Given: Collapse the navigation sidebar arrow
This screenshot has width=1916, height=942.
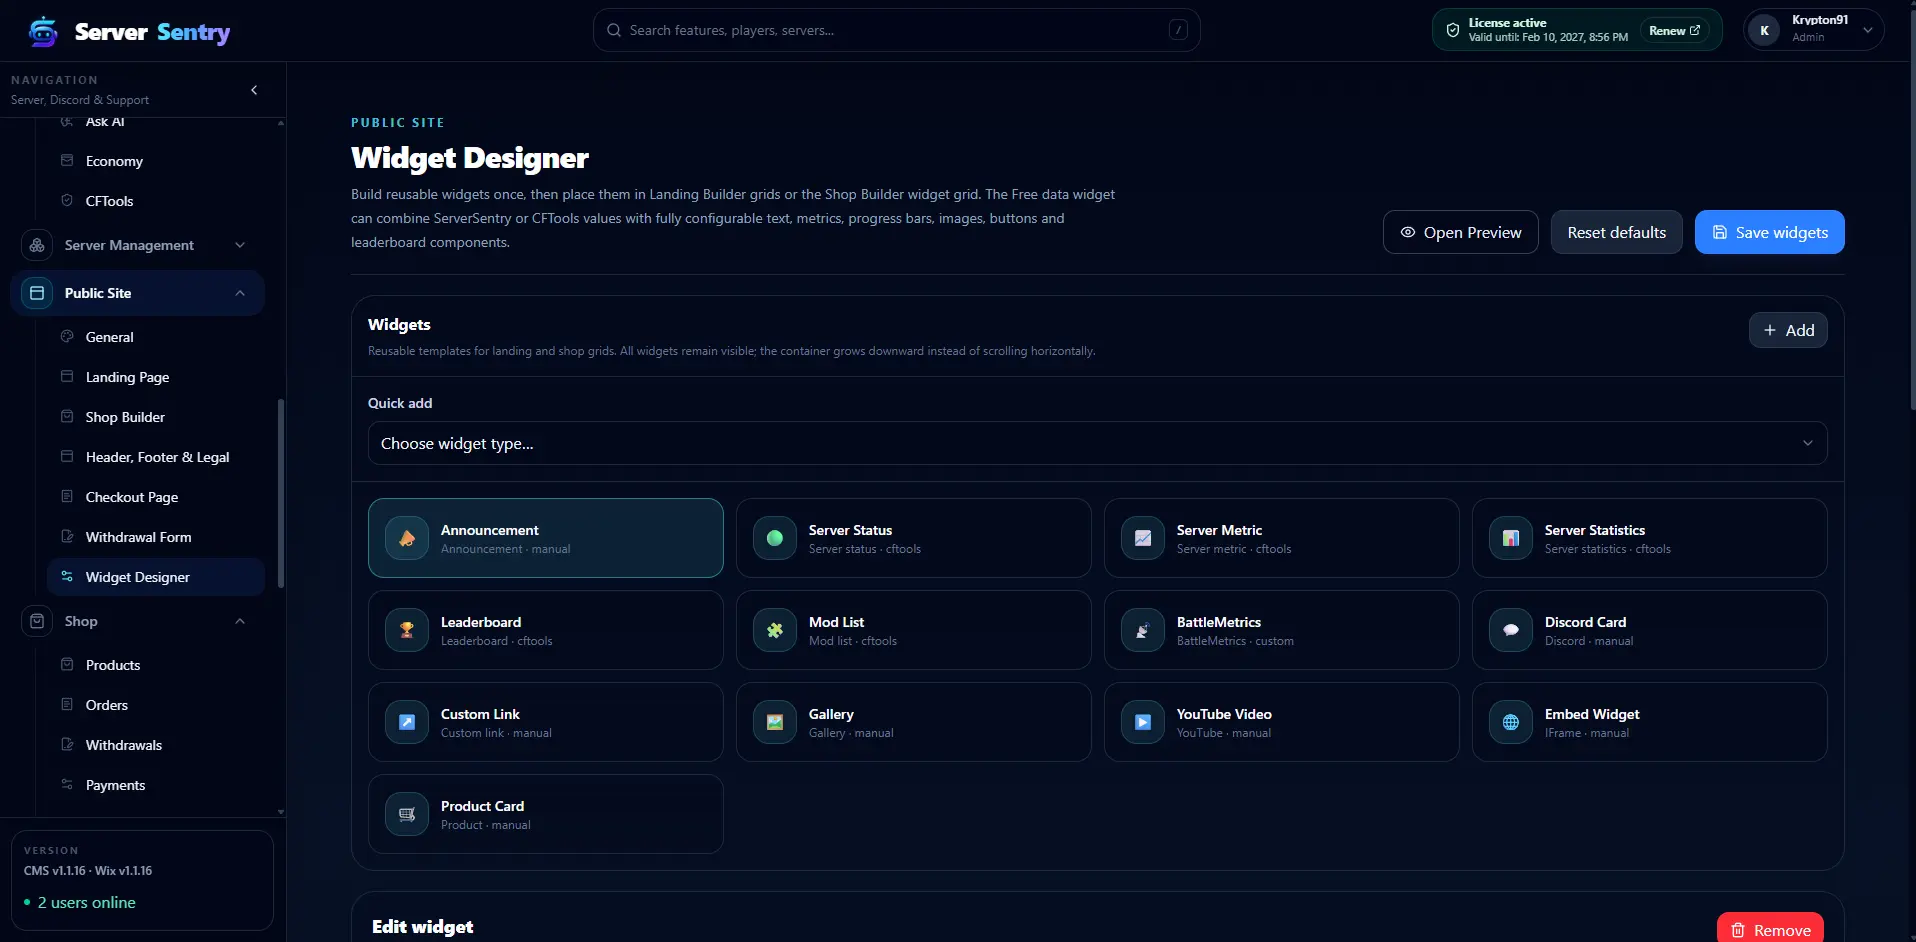Looking at the screenshot, I should (254, 90).
